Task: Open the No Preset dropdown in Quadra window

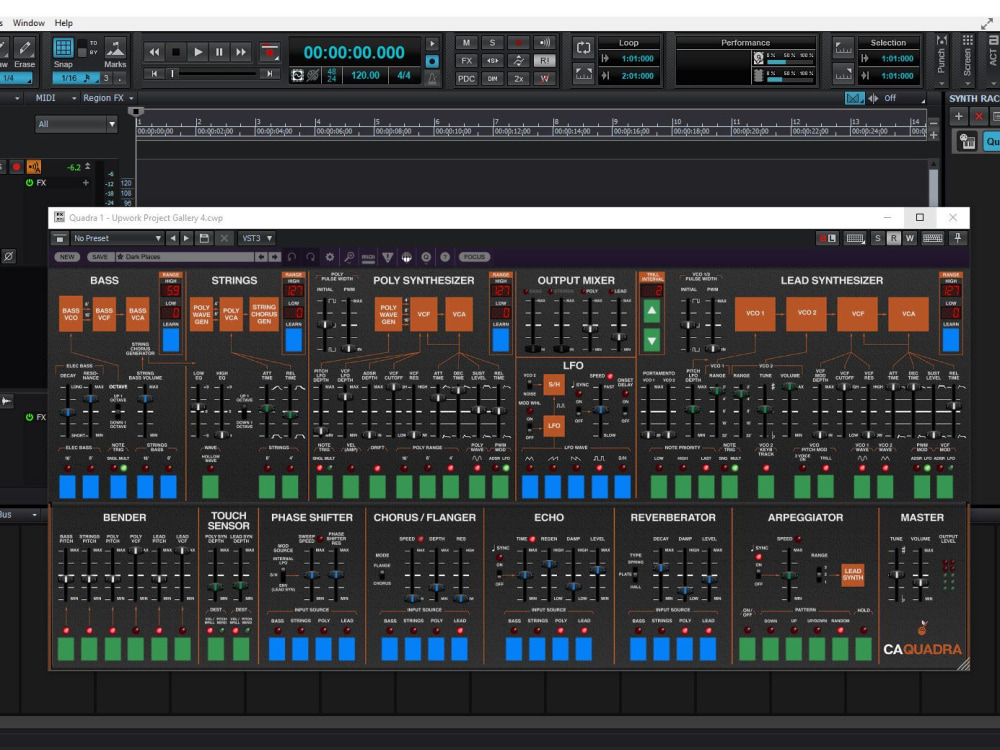Action: coord(117,238)
